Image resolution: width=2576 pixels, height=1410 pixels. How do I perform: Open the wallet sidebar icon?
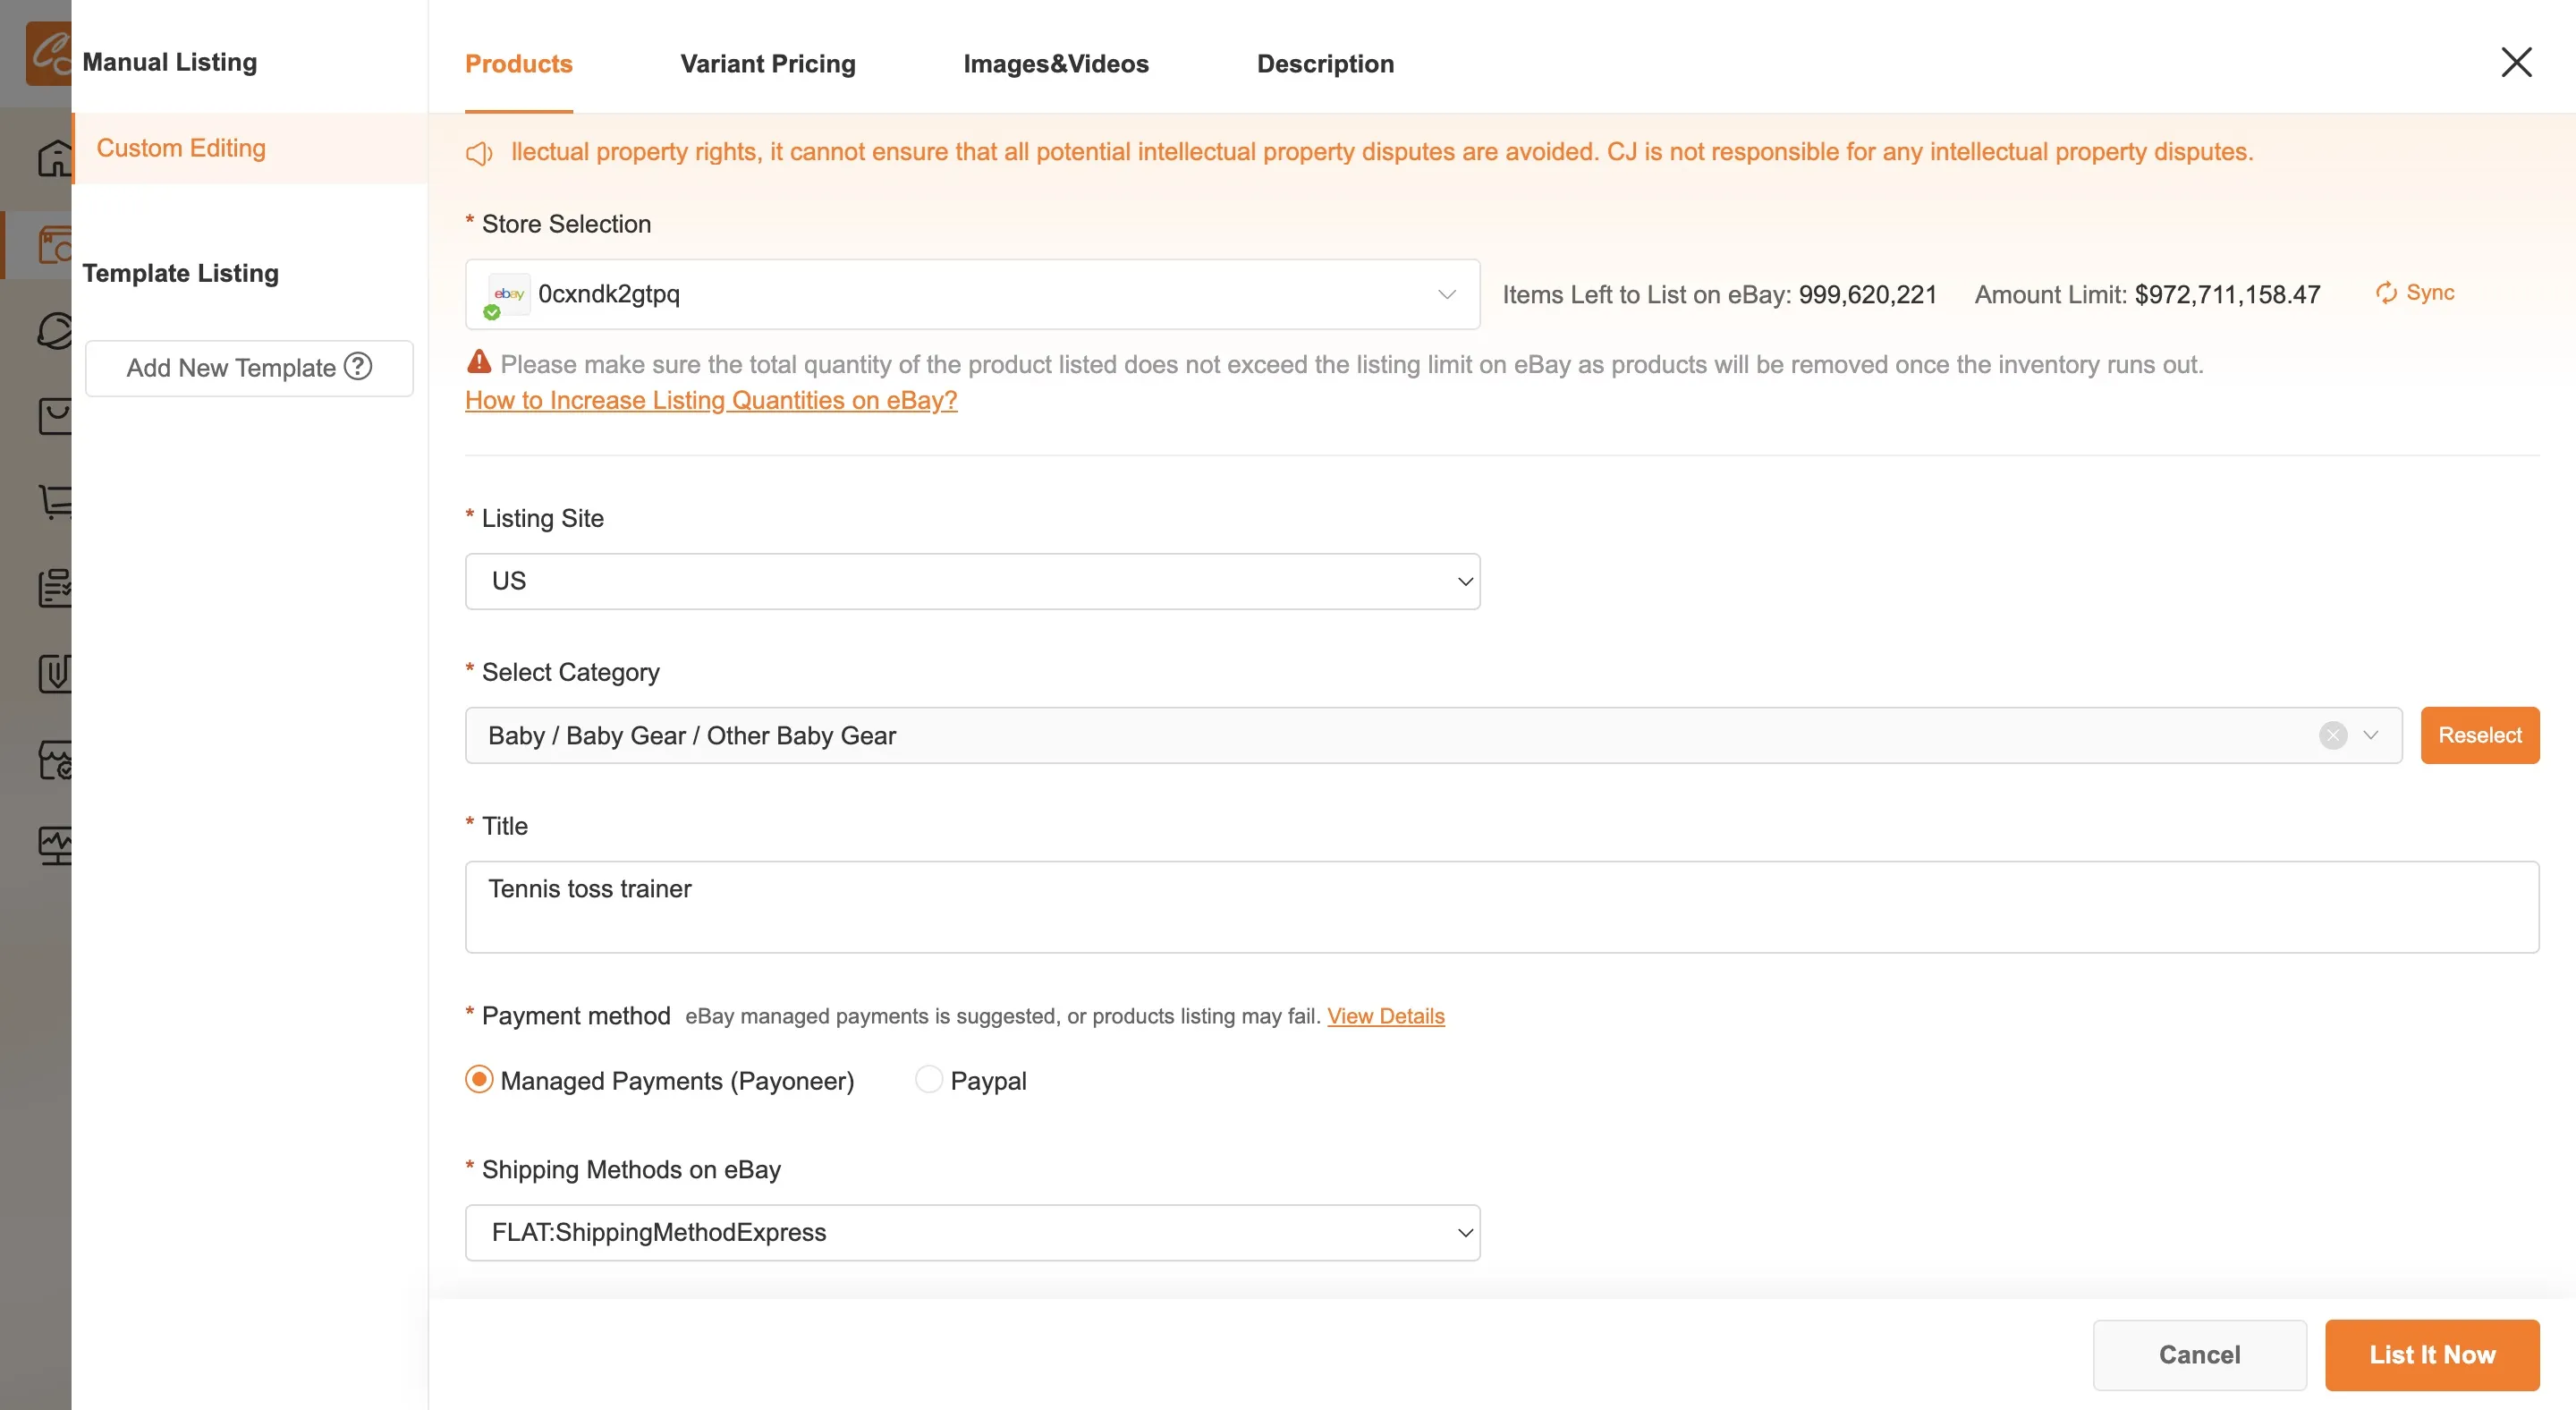coord(55,674)
